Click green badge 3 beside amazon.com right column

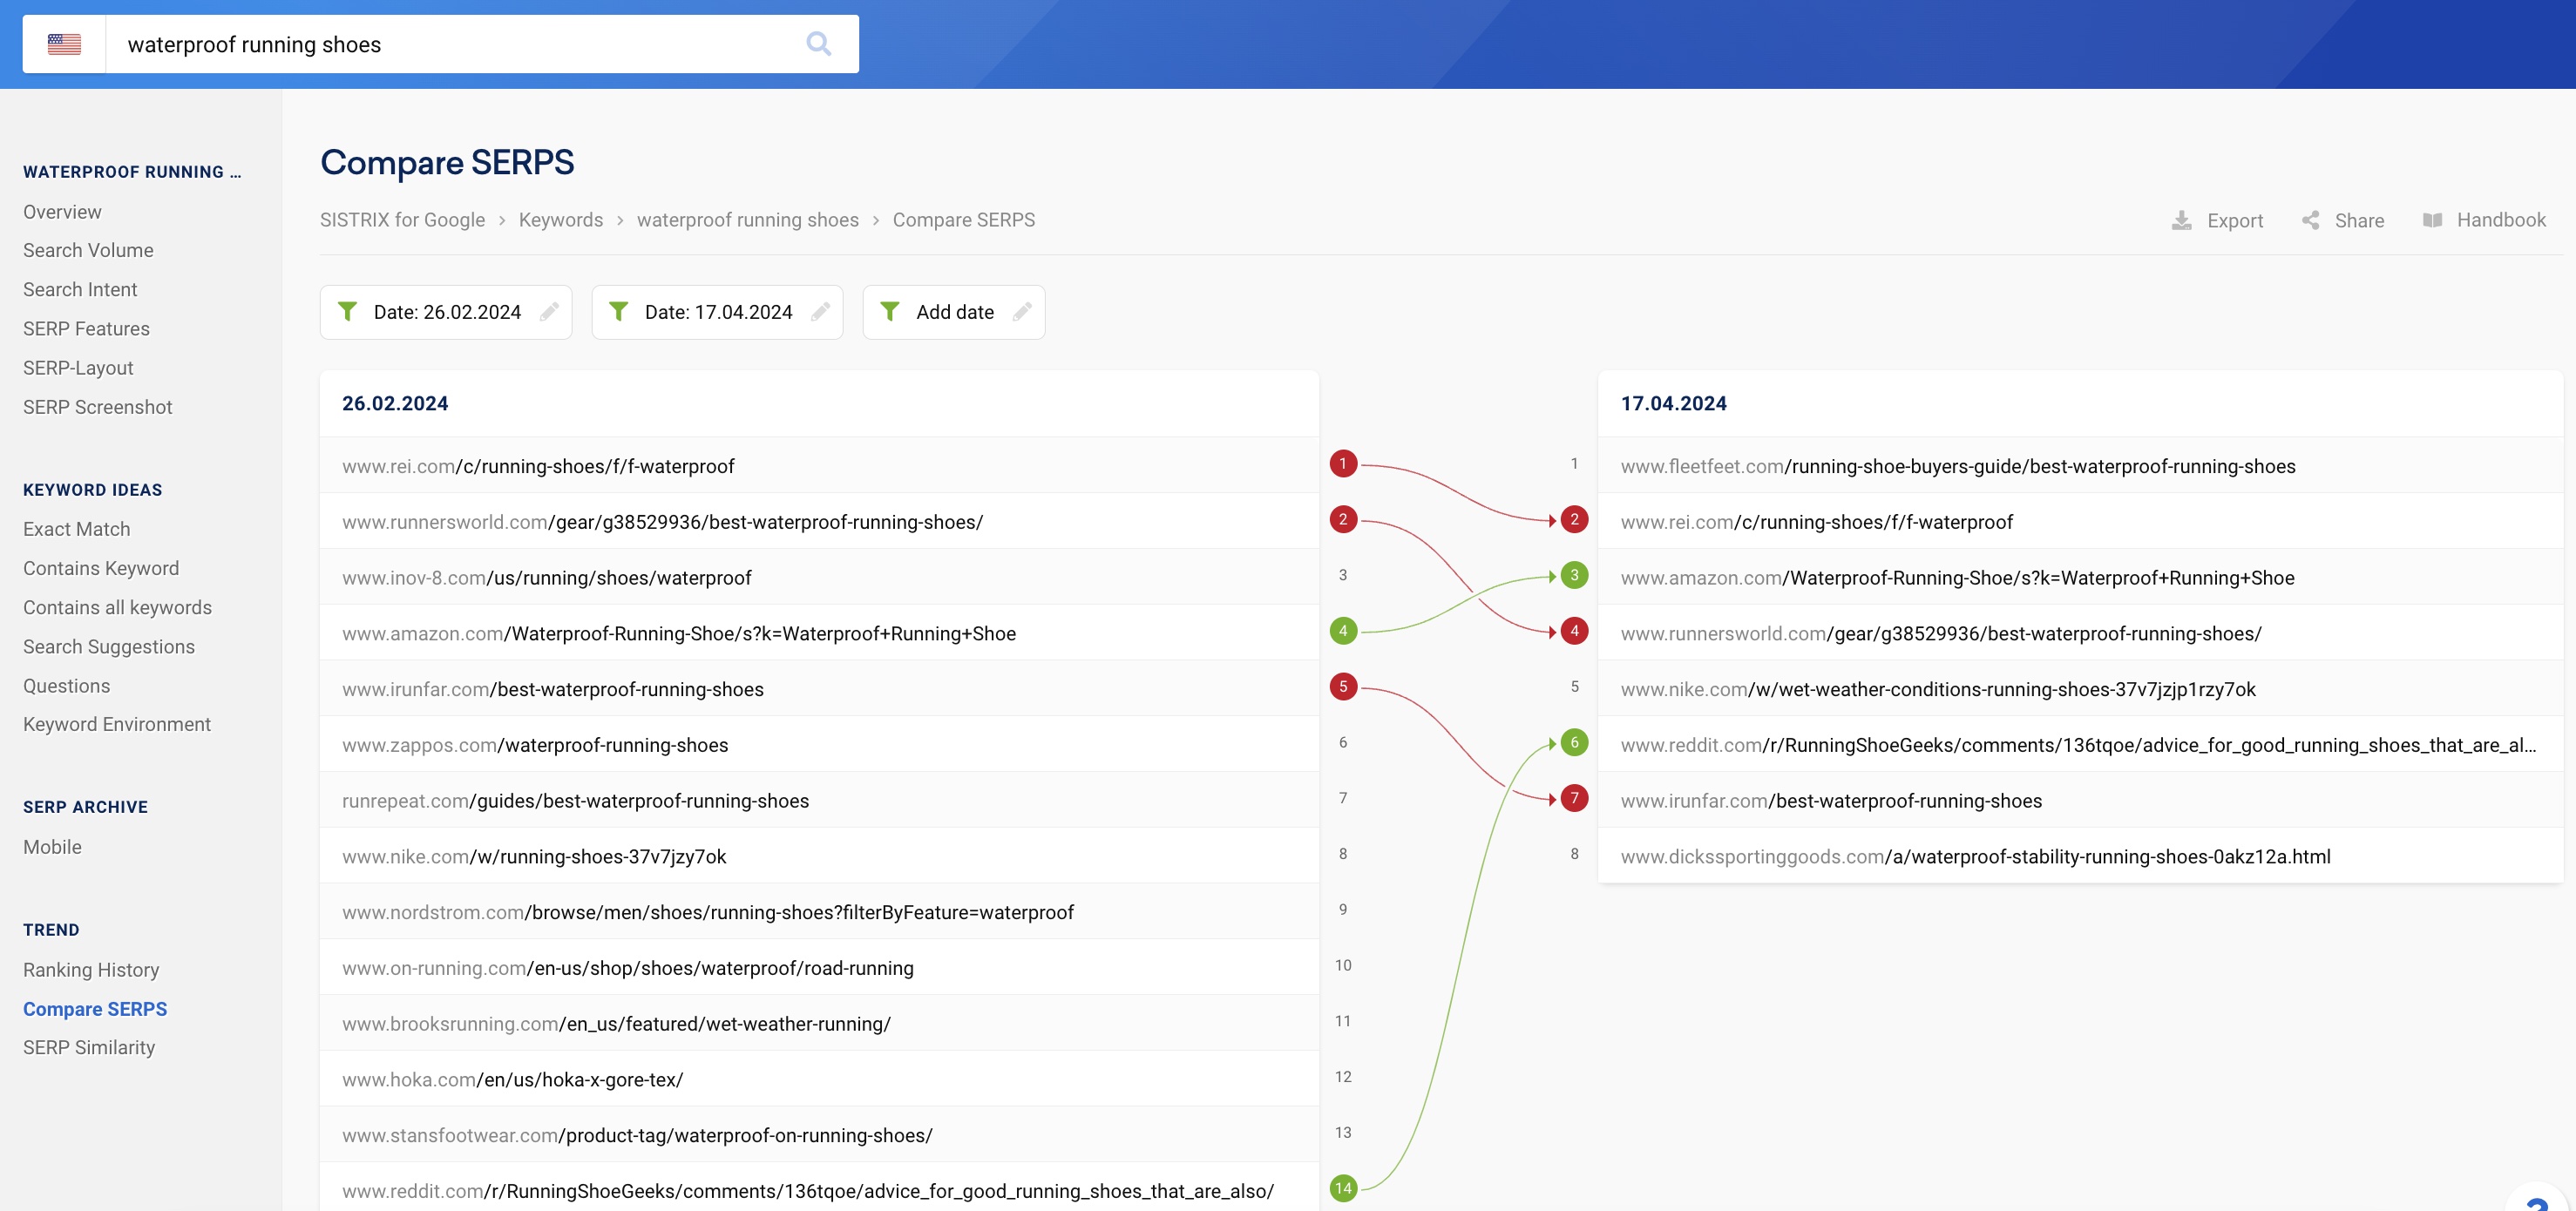point(1574,575)
